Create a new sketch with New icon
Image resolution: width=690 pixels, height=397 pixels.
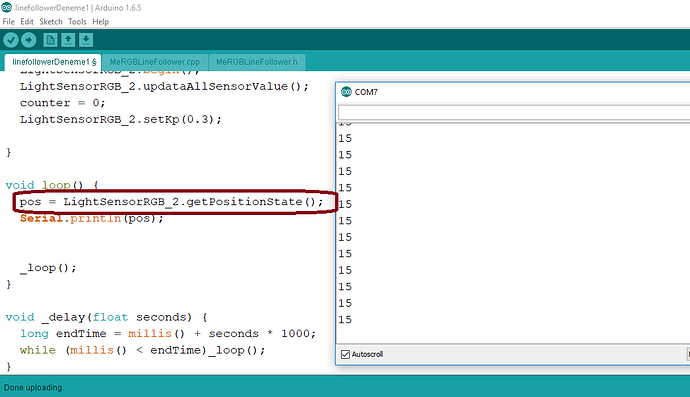click(50, 40)
